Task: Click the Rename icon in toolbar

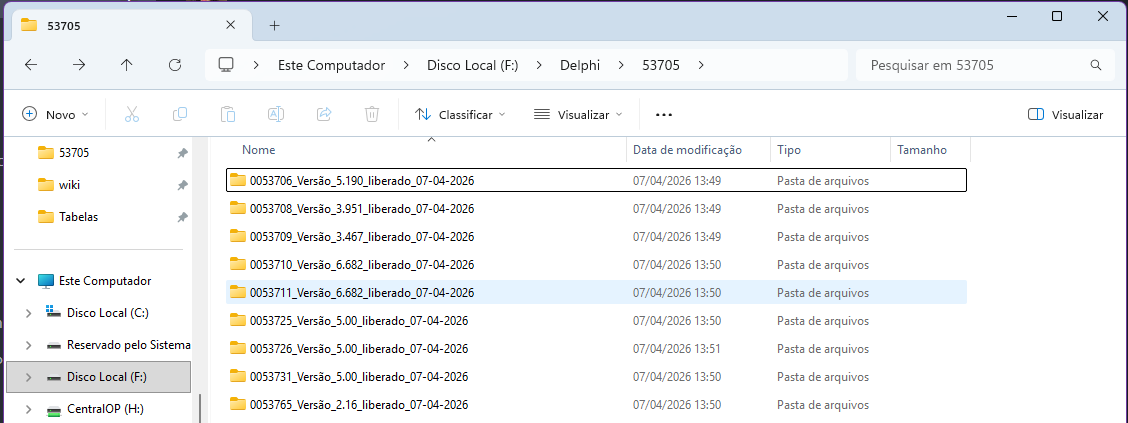Action: 276,114
